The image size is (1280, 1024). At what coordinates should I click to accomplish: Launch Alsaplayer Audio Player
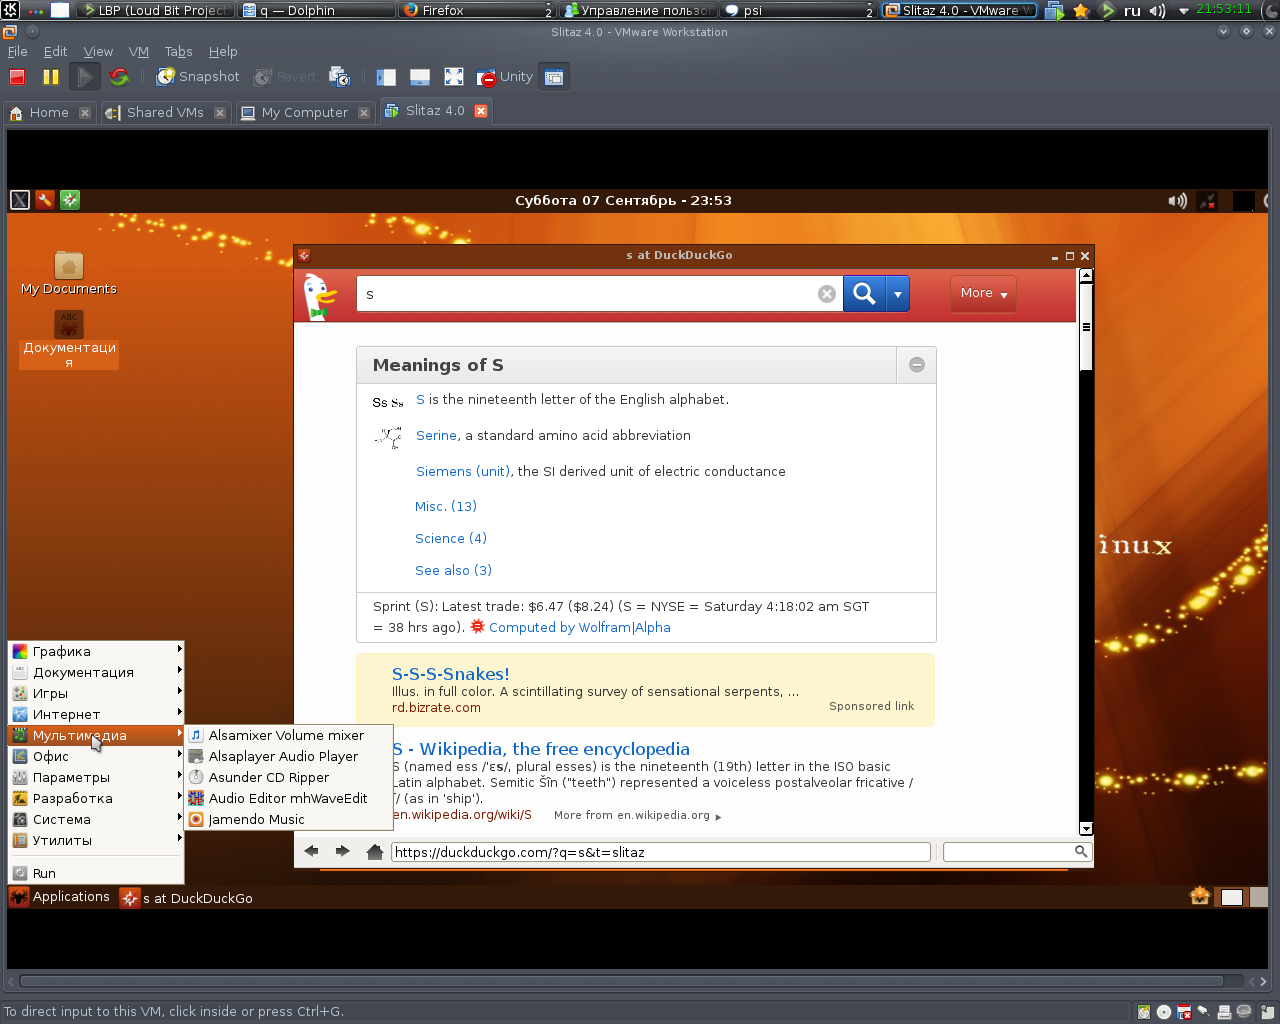[288, 756]
